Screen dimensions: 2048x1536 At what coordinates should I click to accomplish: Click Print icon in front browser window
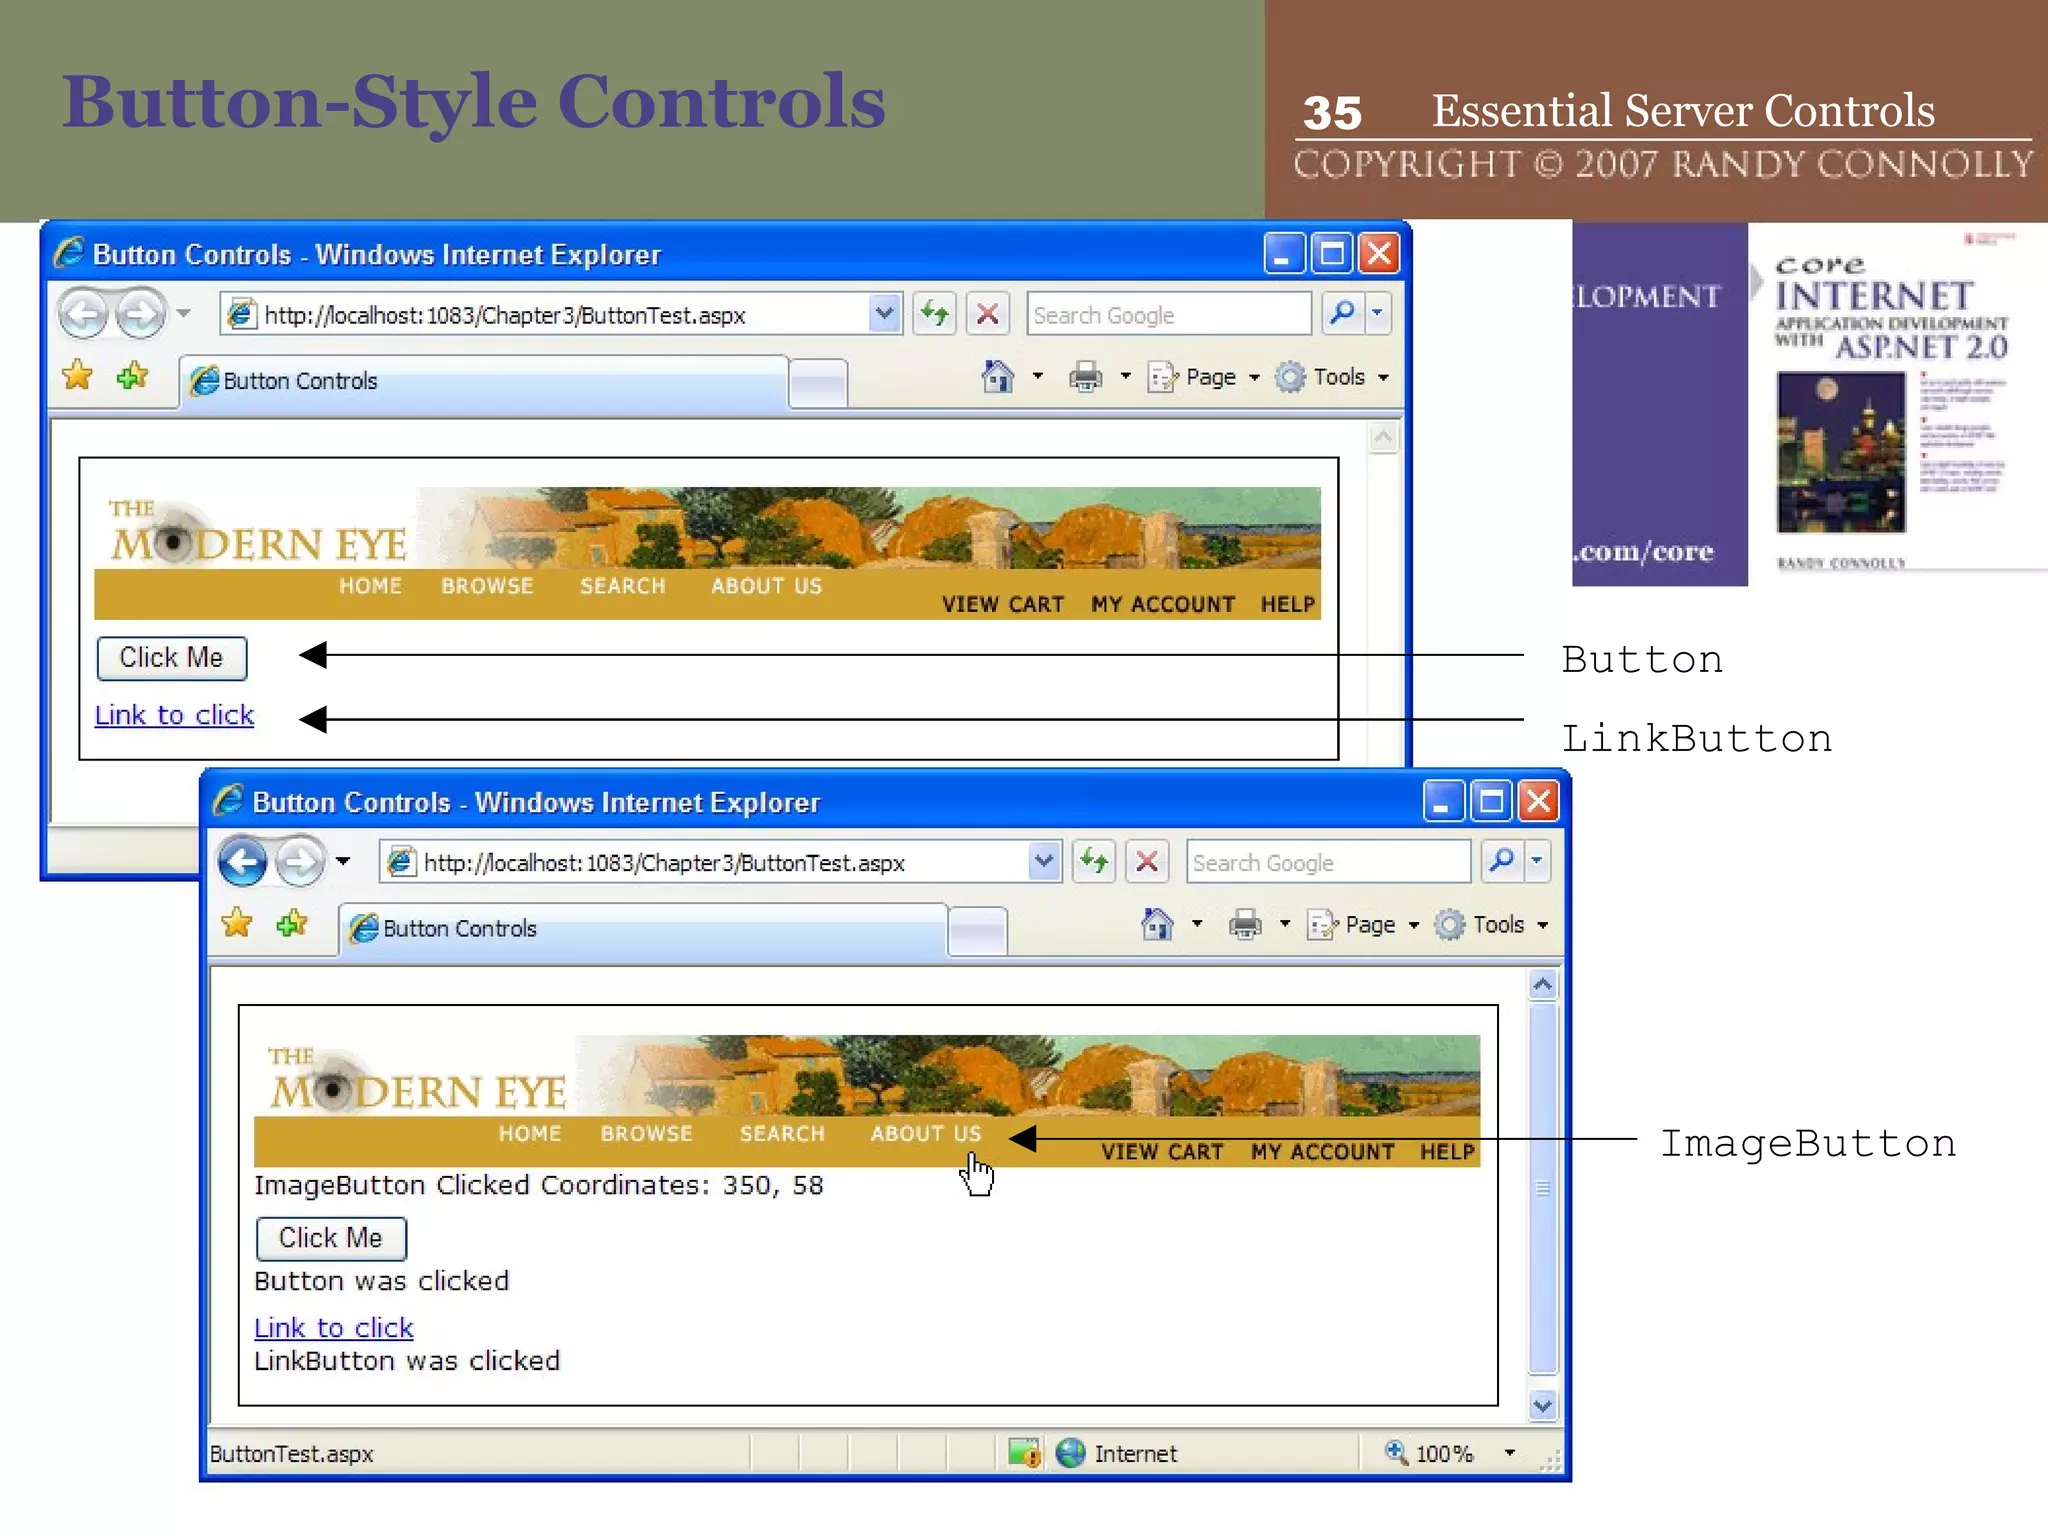(x=1245, y=924)
